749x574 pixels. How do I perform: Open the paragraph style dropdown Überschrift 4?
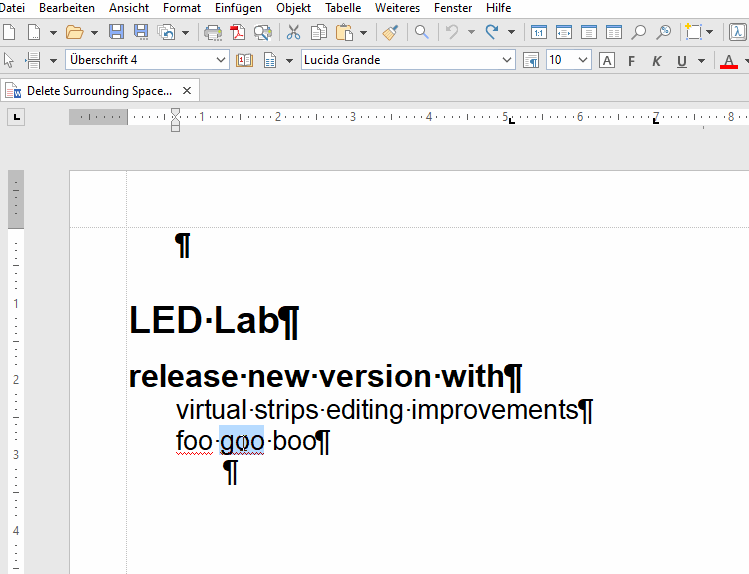click(221, 60)
